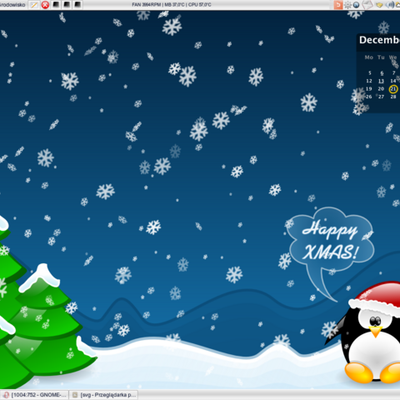Select day 28 in the calendar
Screen dimensions: 400x400
pyautogui.click(x=393, y=97)
